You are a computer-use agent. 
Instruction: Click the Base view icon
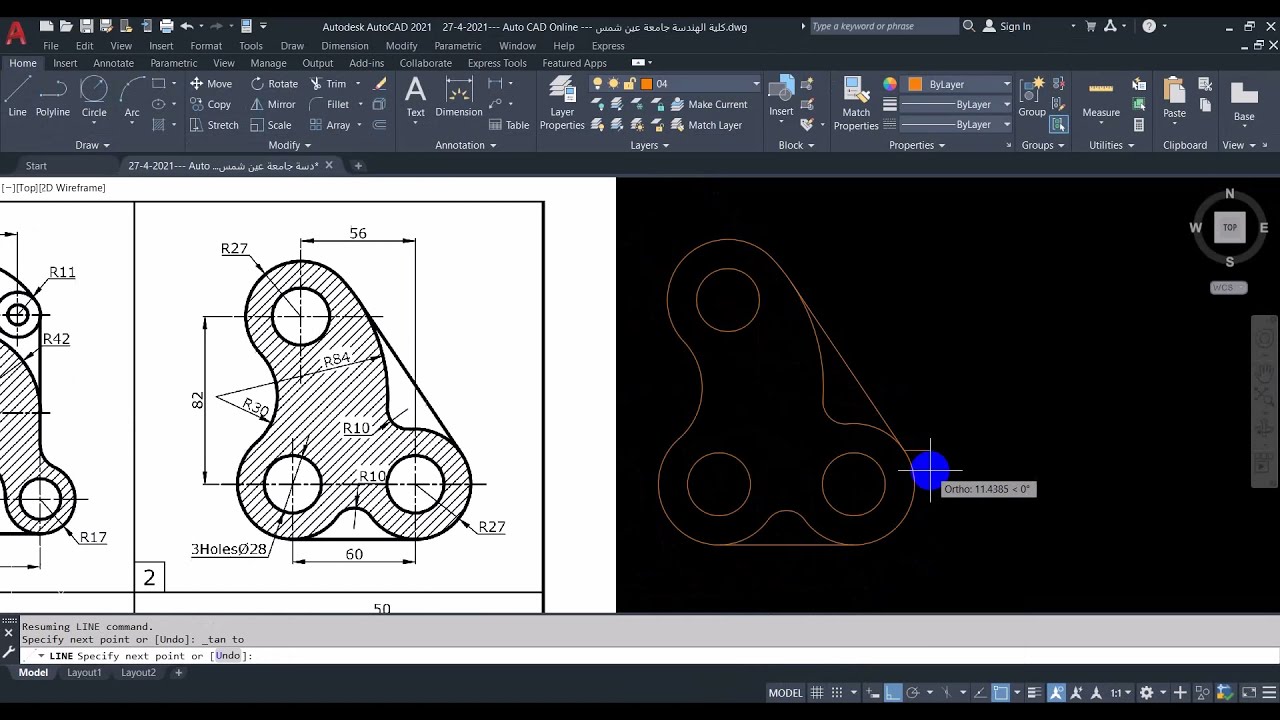(1244, 100)
